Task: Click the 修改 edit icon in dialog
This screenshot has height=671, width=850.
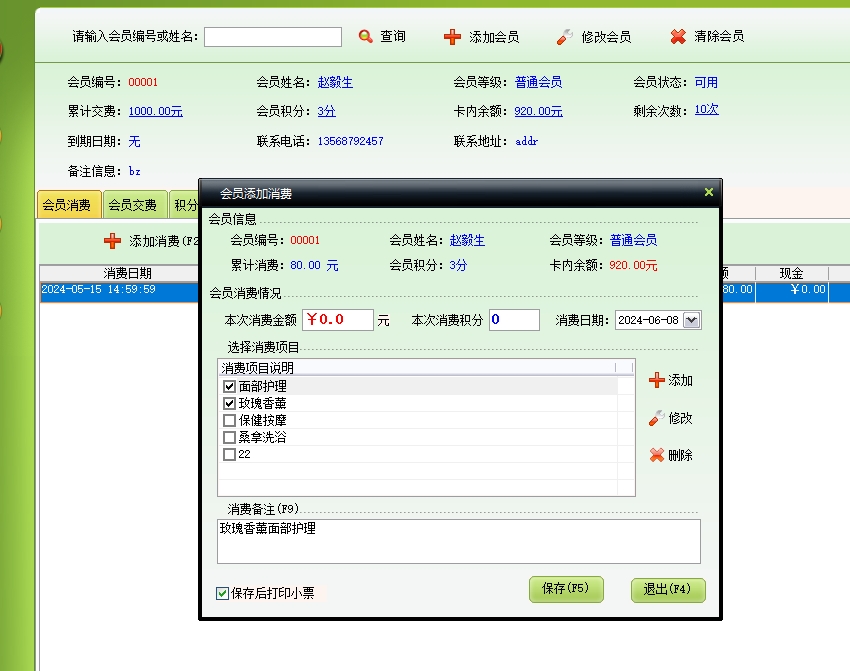Action: [656, 418]
